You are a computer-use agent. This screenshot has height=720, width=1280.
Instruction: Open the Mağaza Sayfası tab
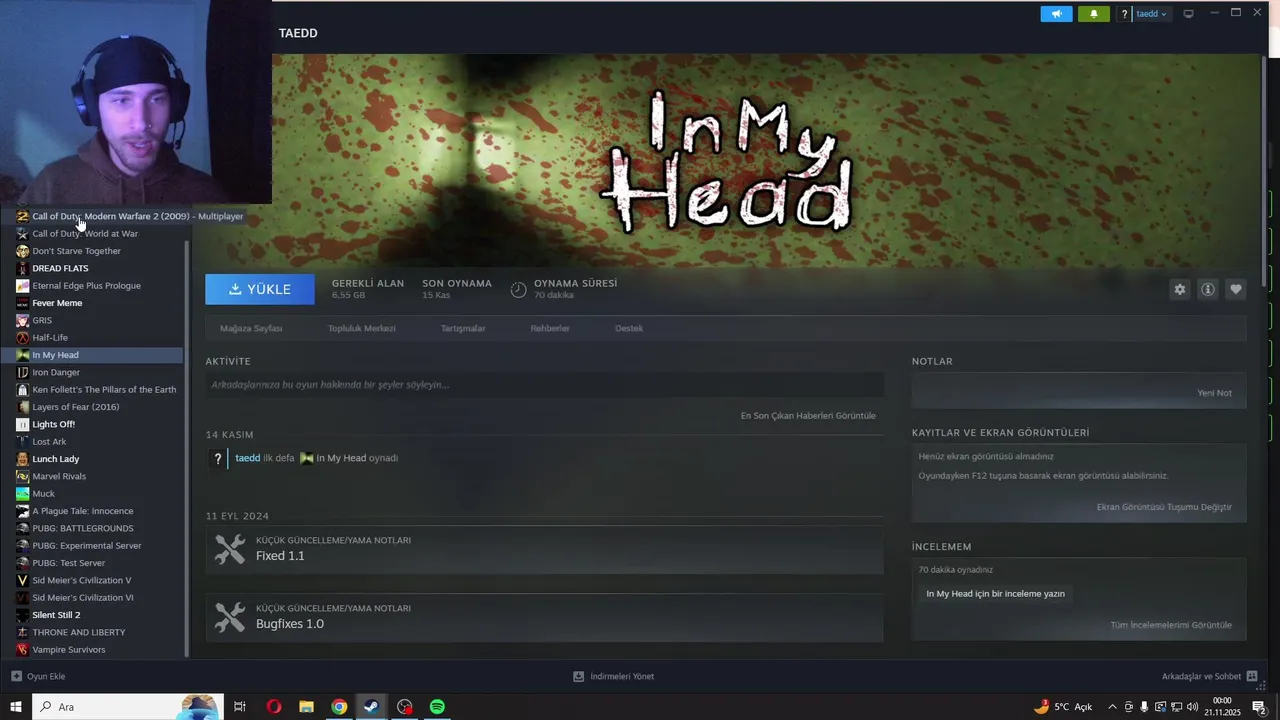click(251, 328)
